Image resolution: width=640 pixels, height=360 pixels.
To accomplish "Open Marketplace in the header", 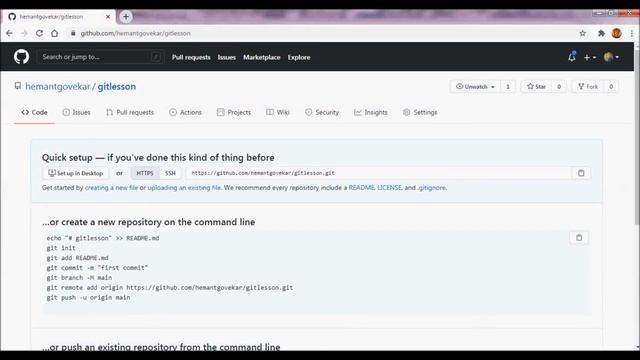I will click(x=262, y=58).
